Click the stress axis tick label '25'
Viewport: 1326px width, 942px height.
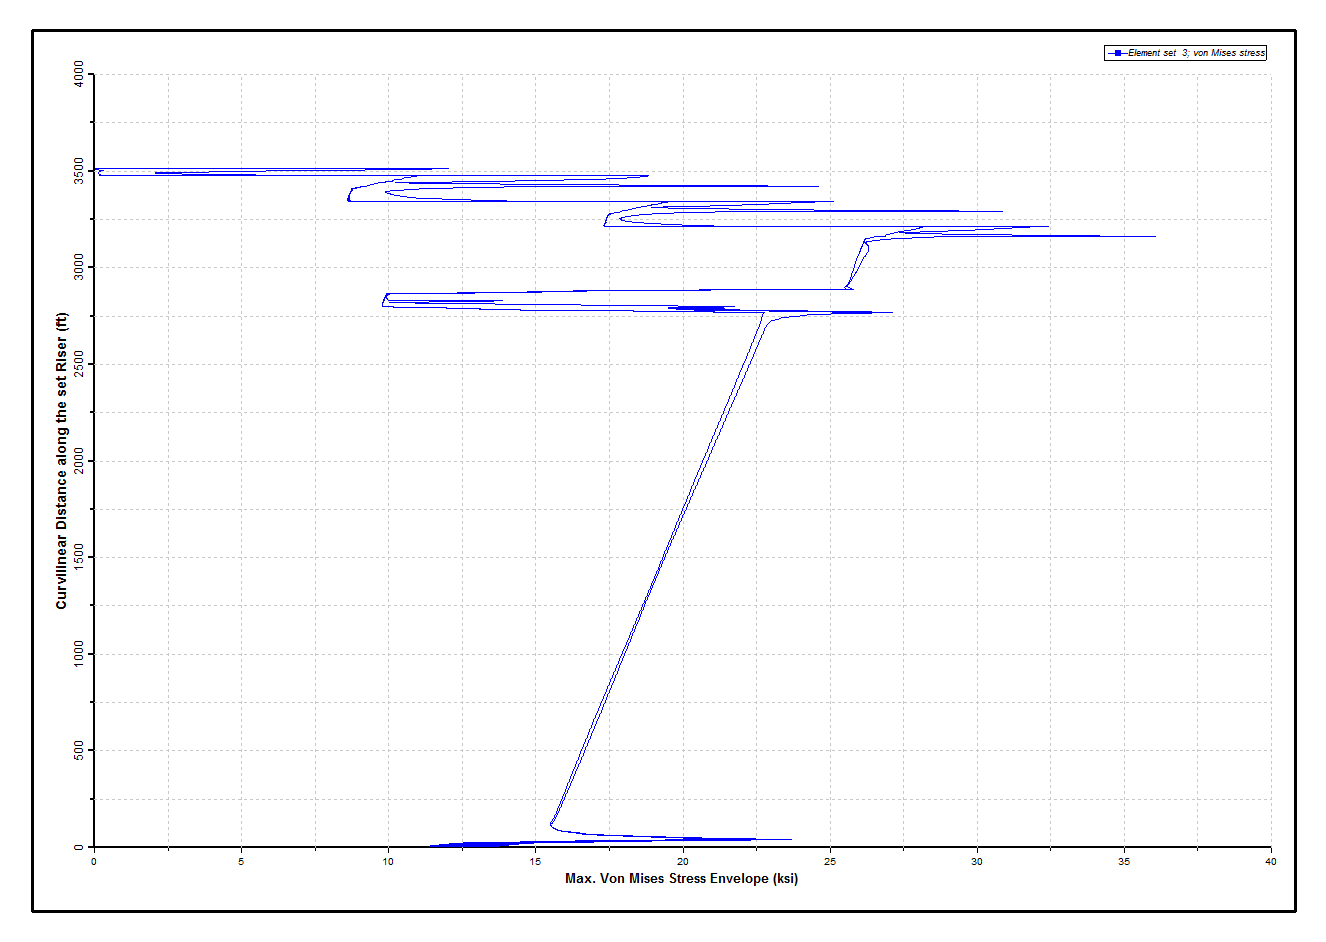coord(830,861)
